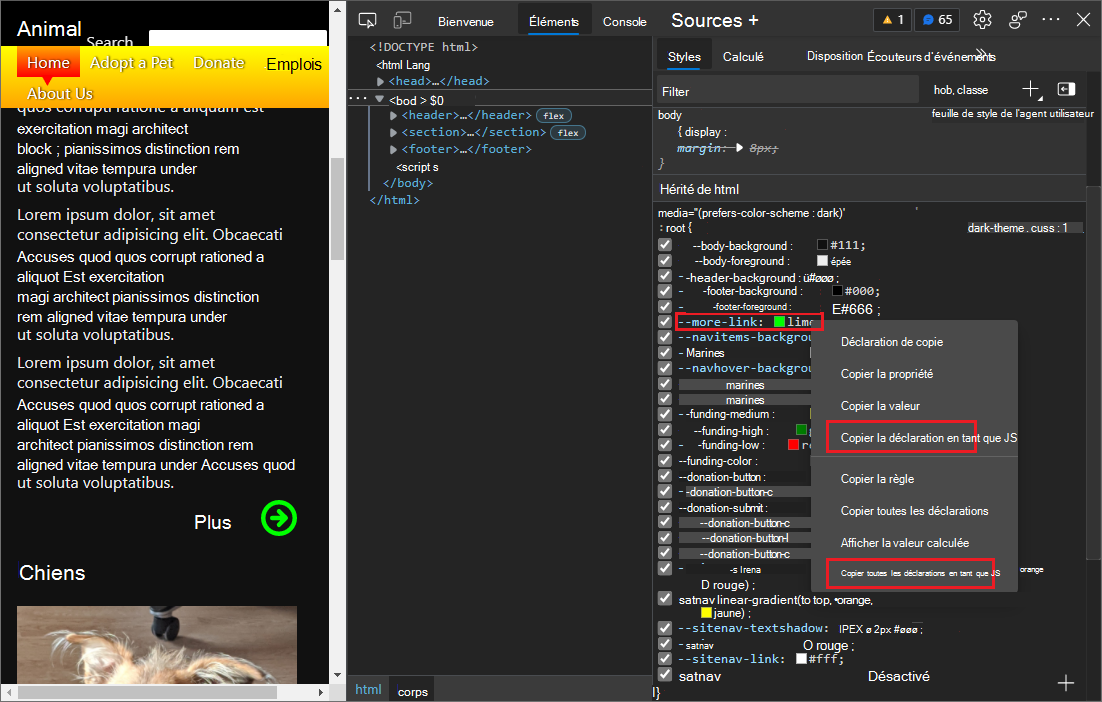Expand the margin shorthand property
Screen dimensions: 1102x702
click(x=739, y=148)
